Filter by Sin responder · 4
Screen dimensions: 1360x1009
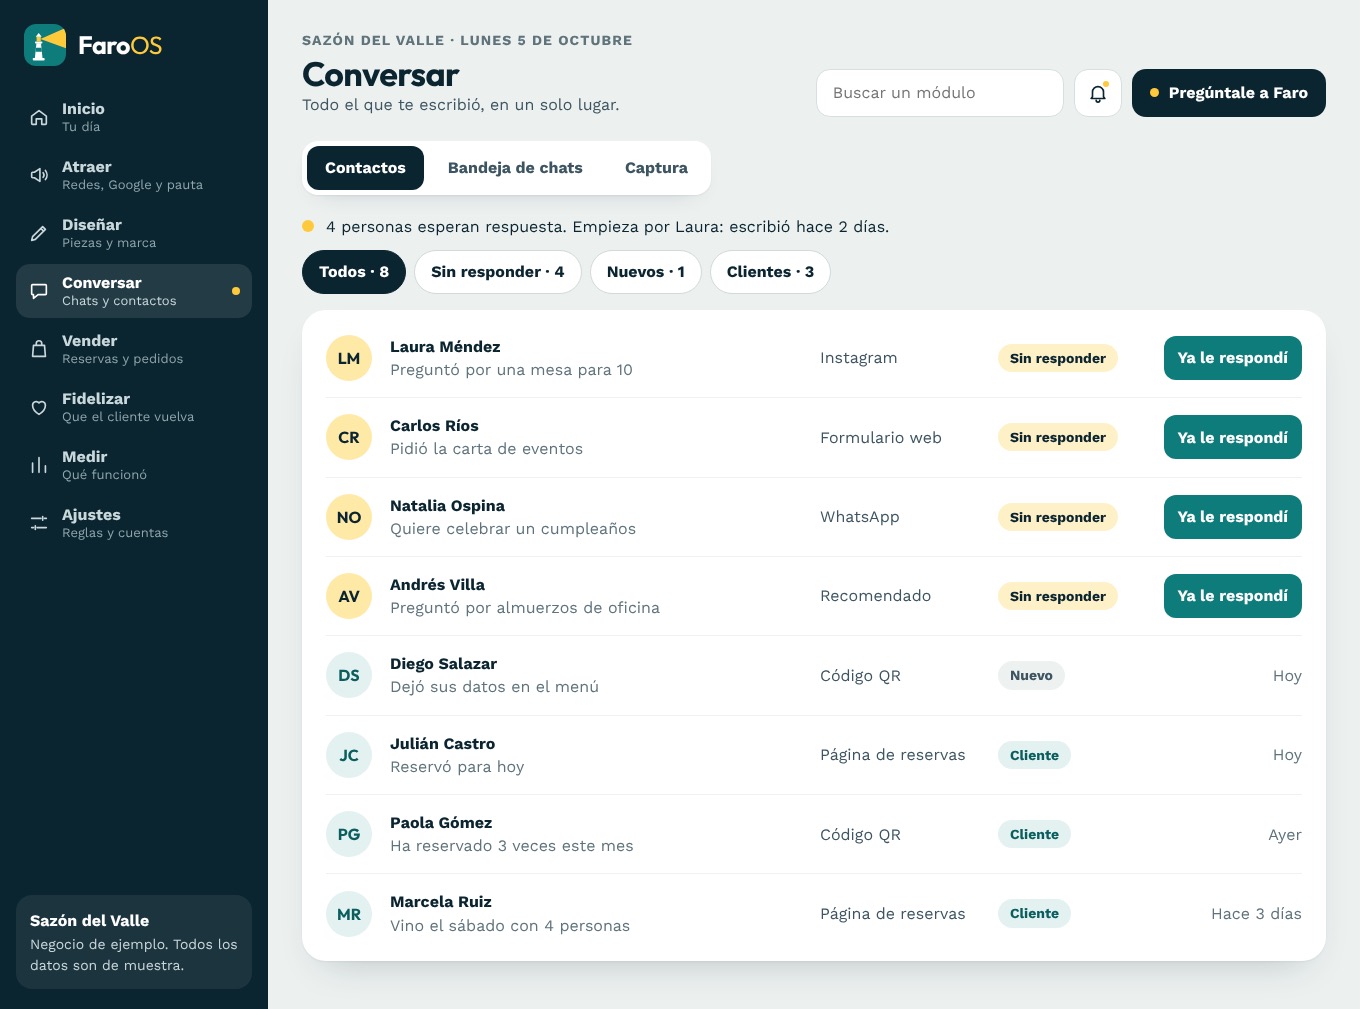click(498, 272)
